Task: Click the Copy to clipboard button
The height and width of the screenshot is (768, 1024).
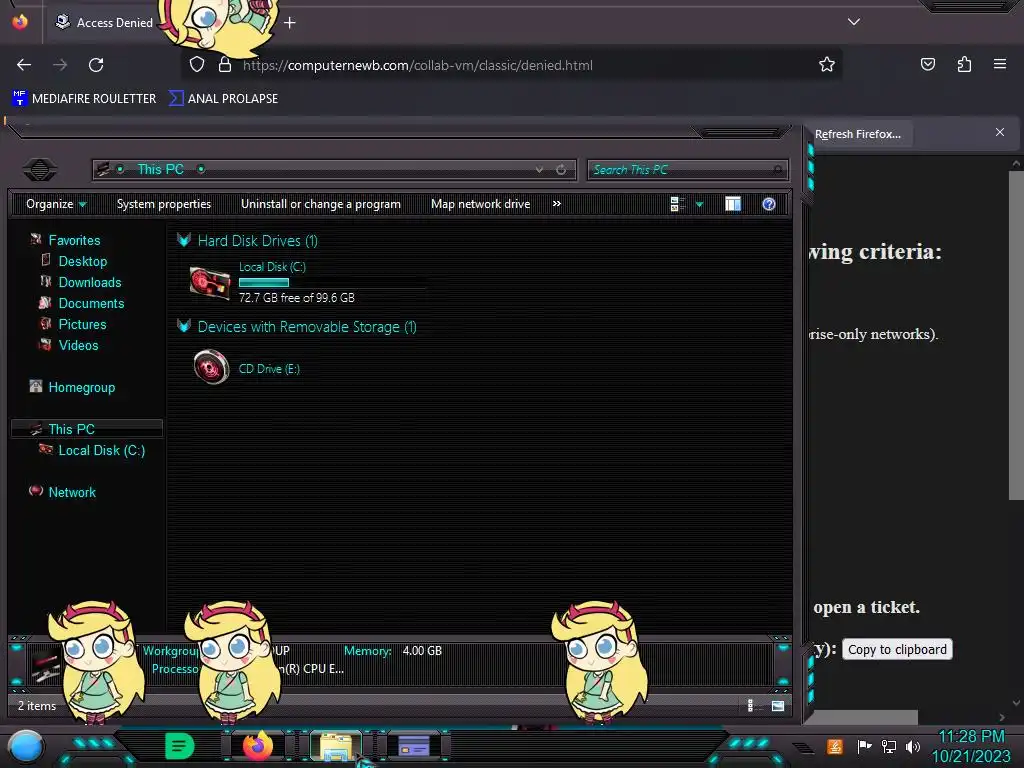Action: coord(897,649)
